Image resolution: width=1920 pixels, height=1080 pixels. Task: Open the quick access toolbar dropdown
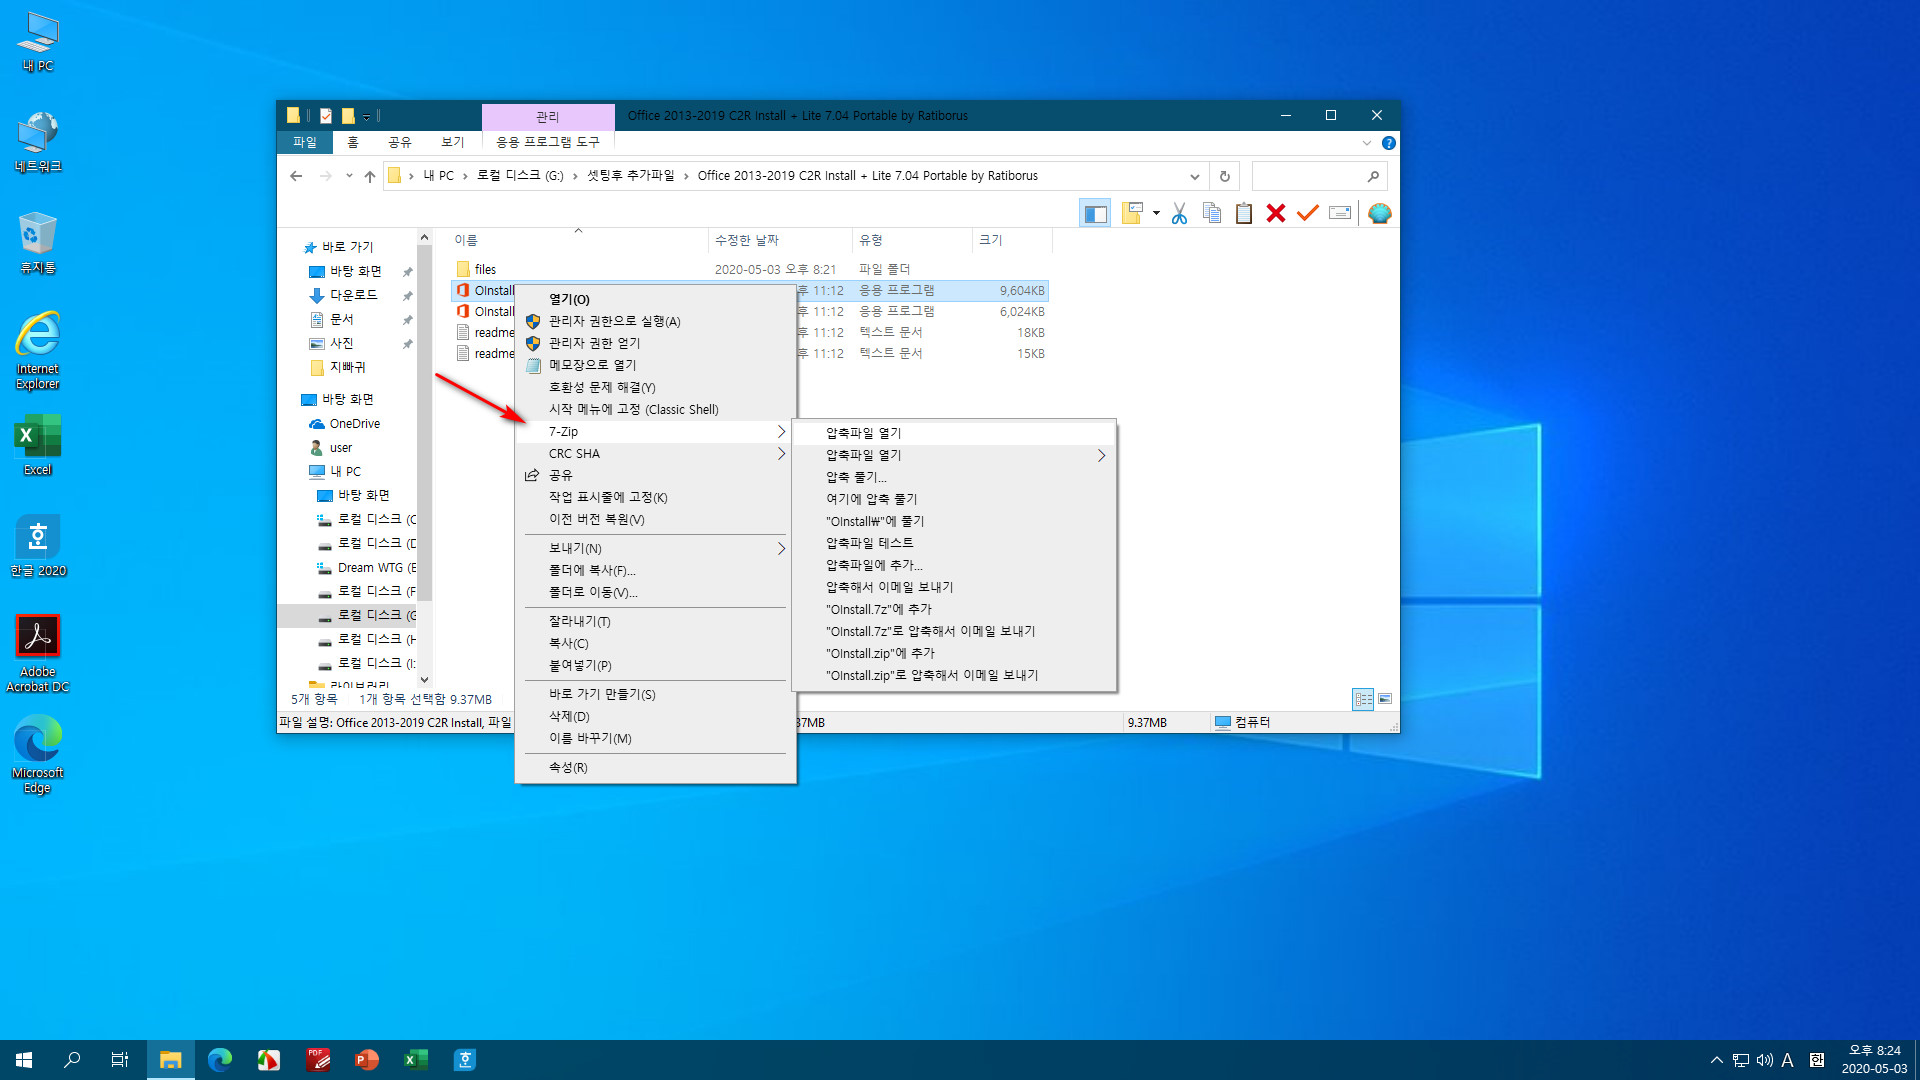366,116
